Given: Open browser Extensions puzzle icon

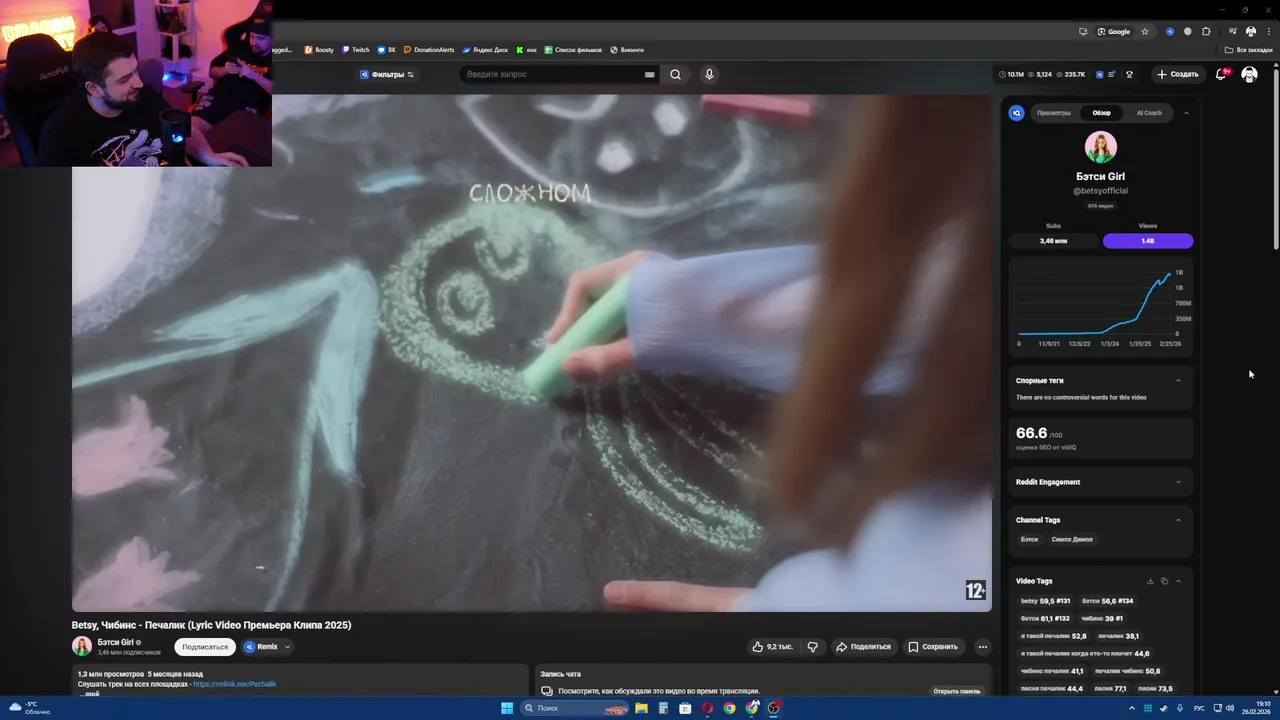Looking at the screenshot, I should click(1206, 31).
